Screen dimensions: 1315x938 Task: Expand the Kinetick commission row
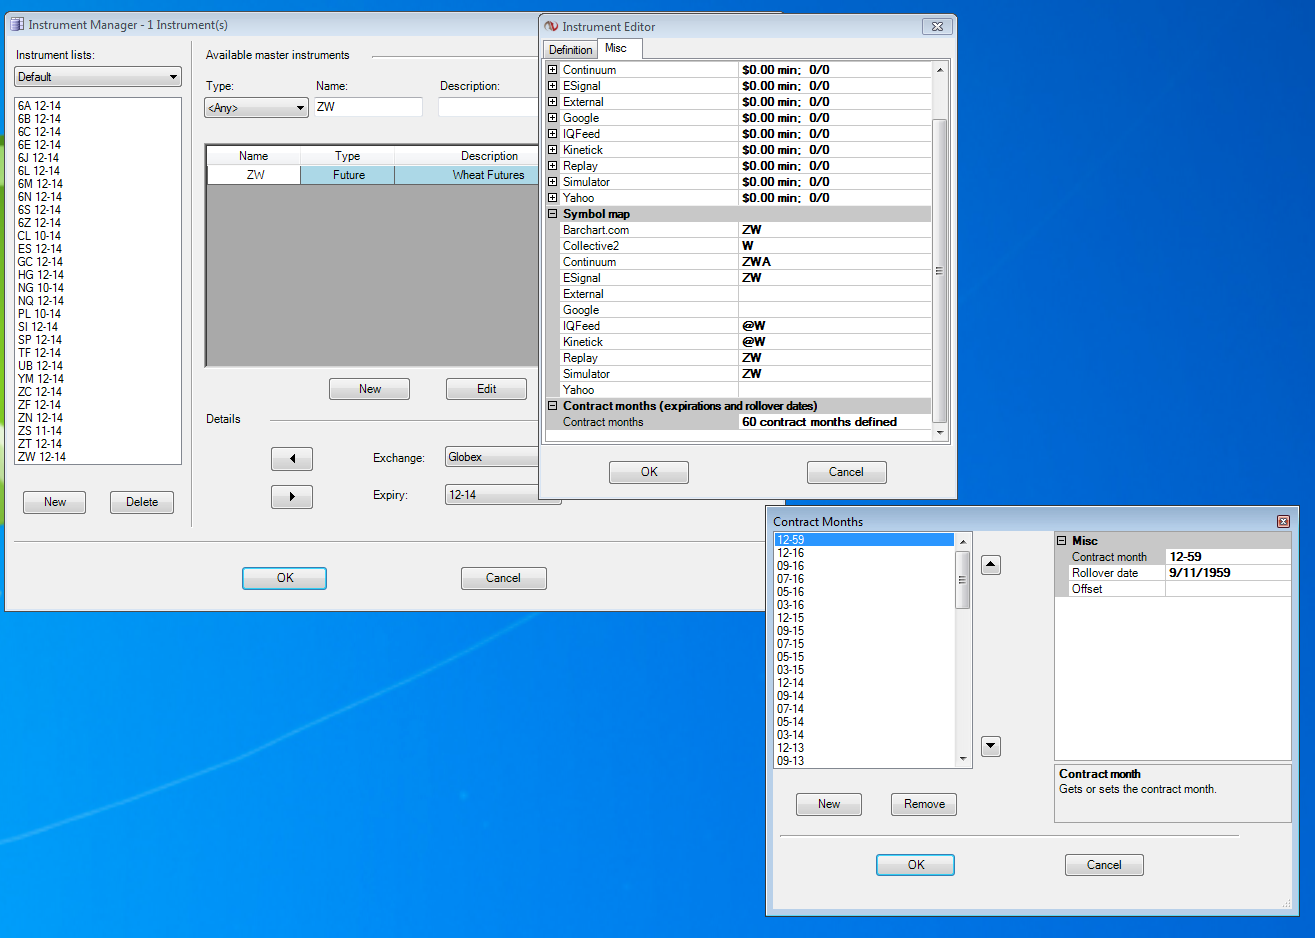point(552,150)
